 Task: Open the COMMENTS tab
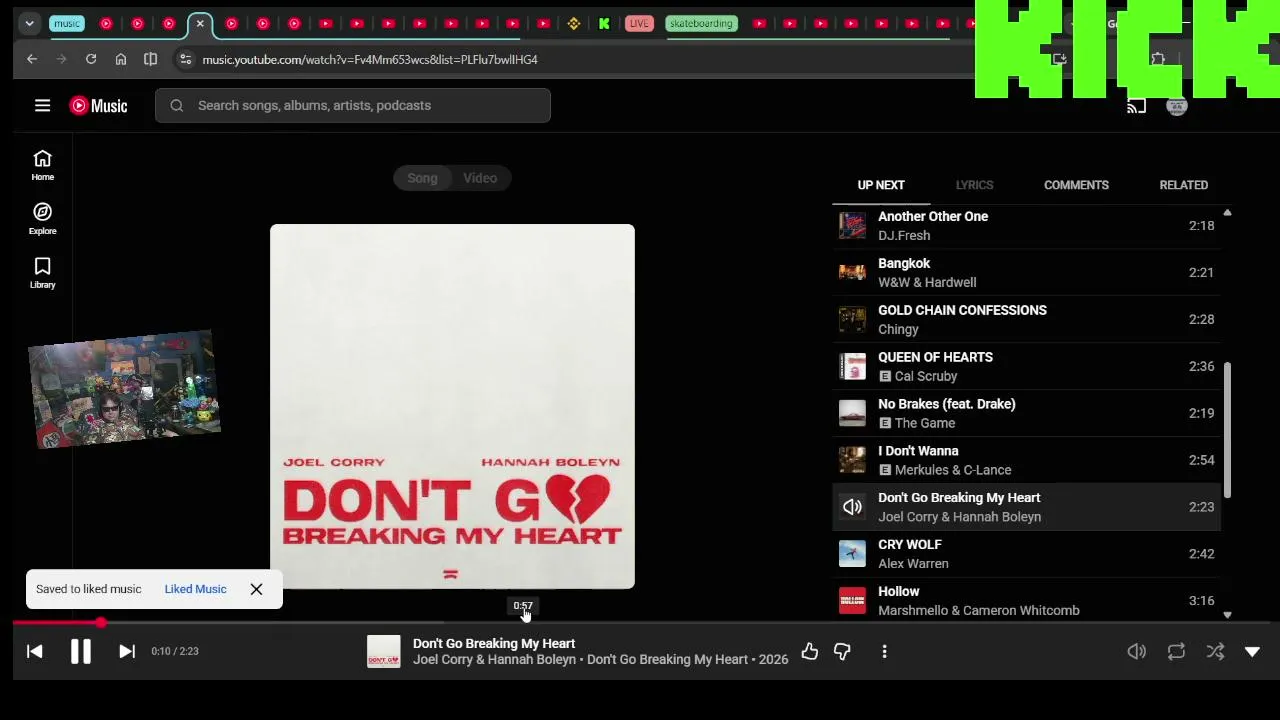1076,185
